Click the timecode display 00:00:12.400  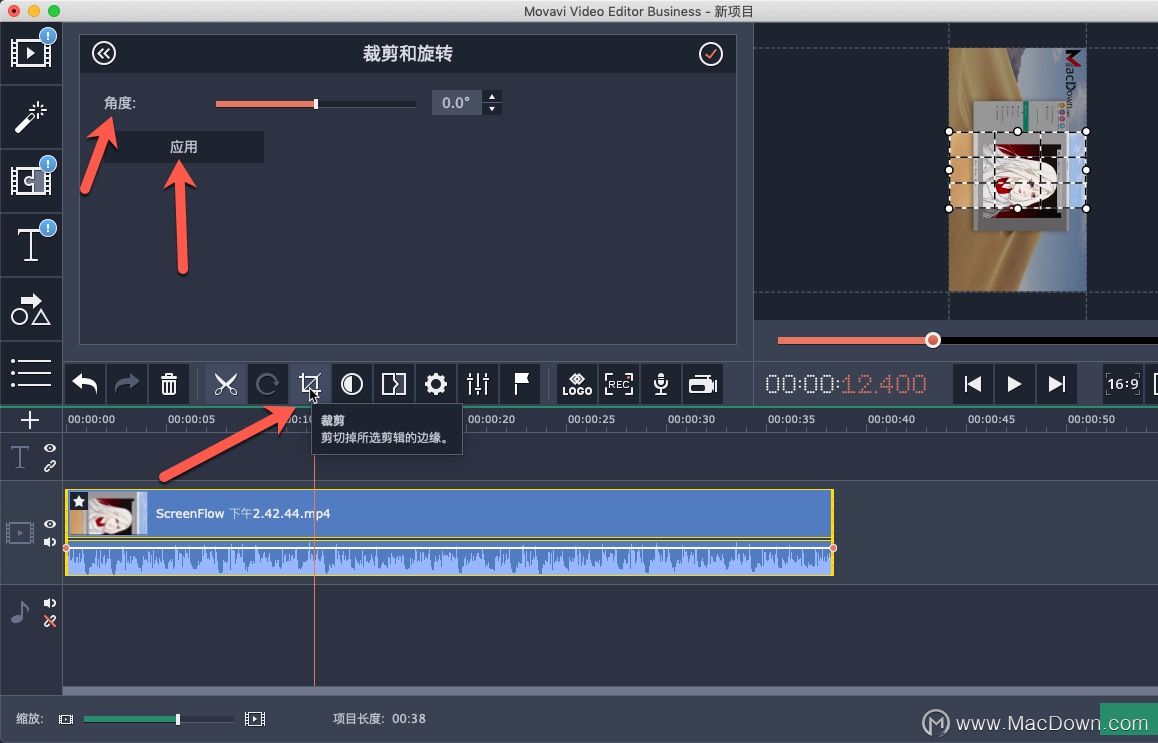click(846, 384)
